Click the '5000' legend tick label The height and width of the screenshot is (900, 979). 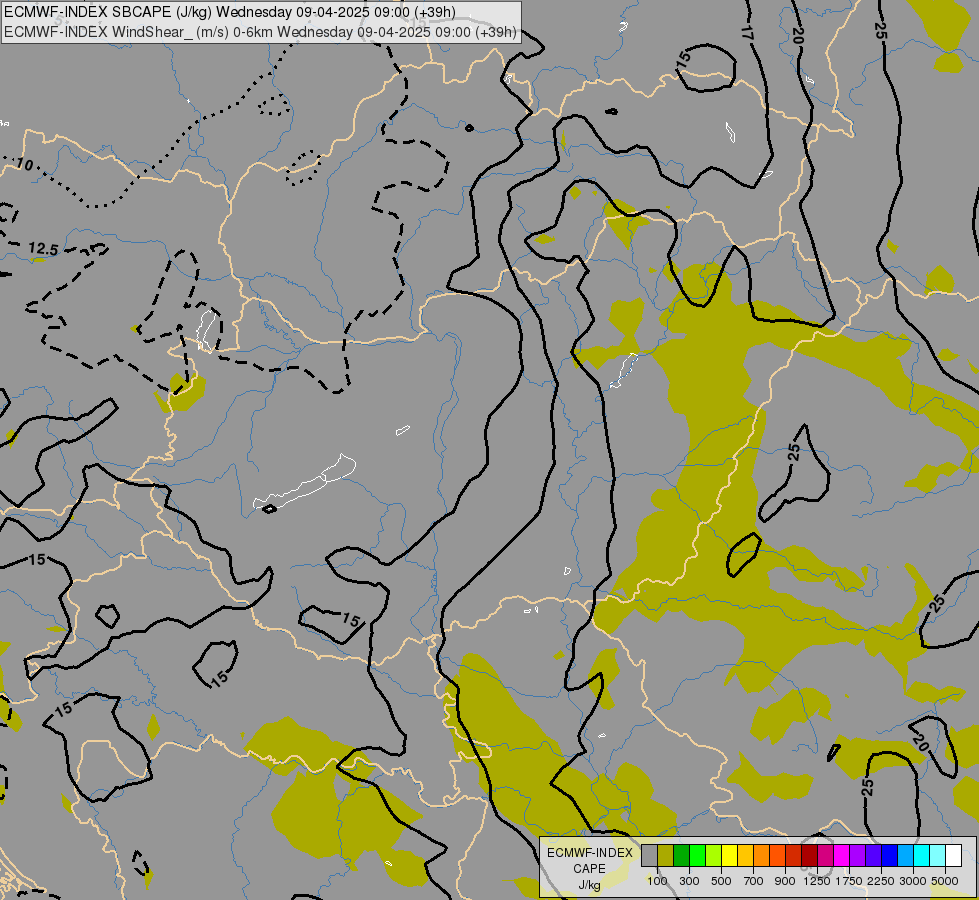pos(945,881)
